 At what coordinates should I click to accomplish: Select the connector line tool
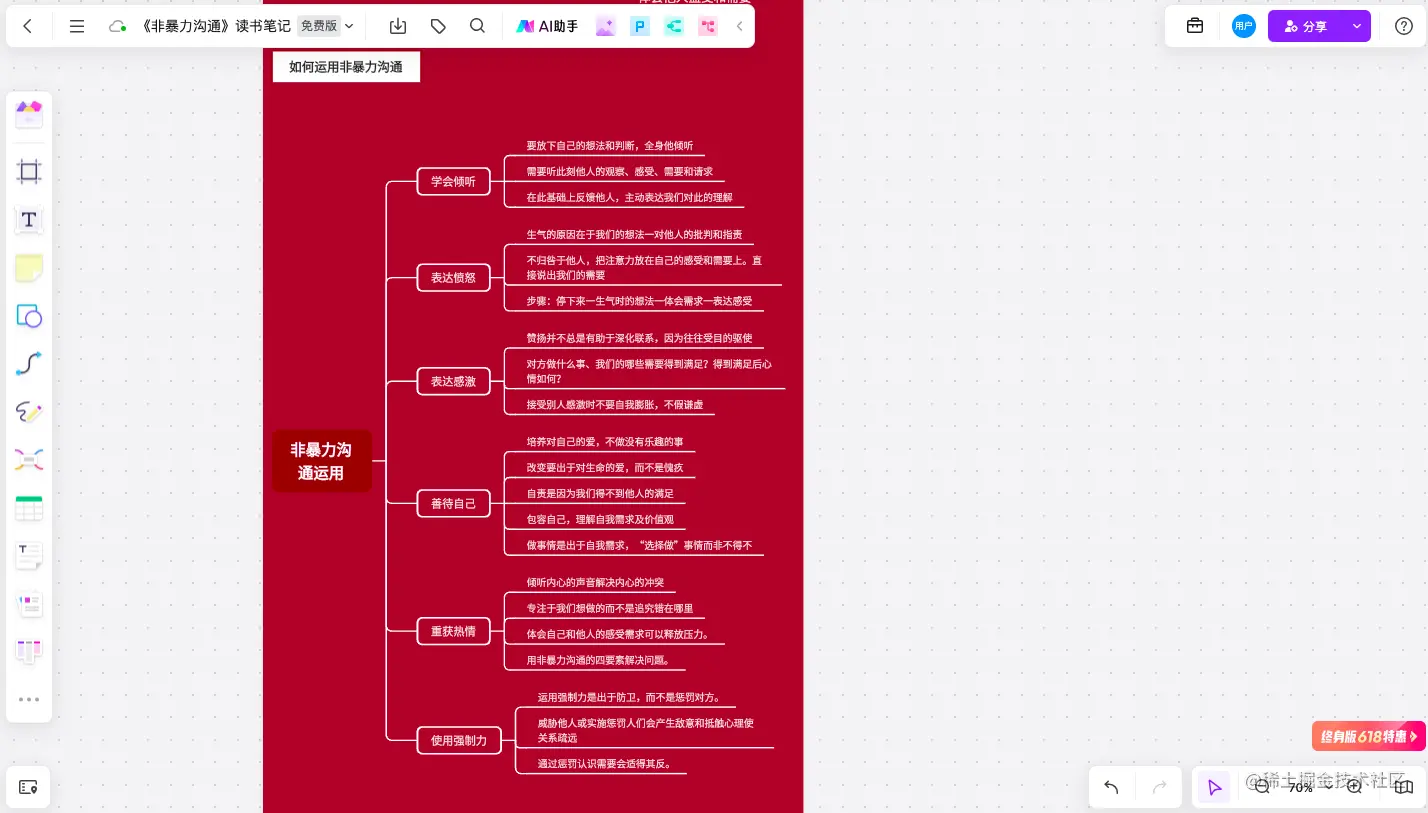pyautogui.click(x=29, y=364)
